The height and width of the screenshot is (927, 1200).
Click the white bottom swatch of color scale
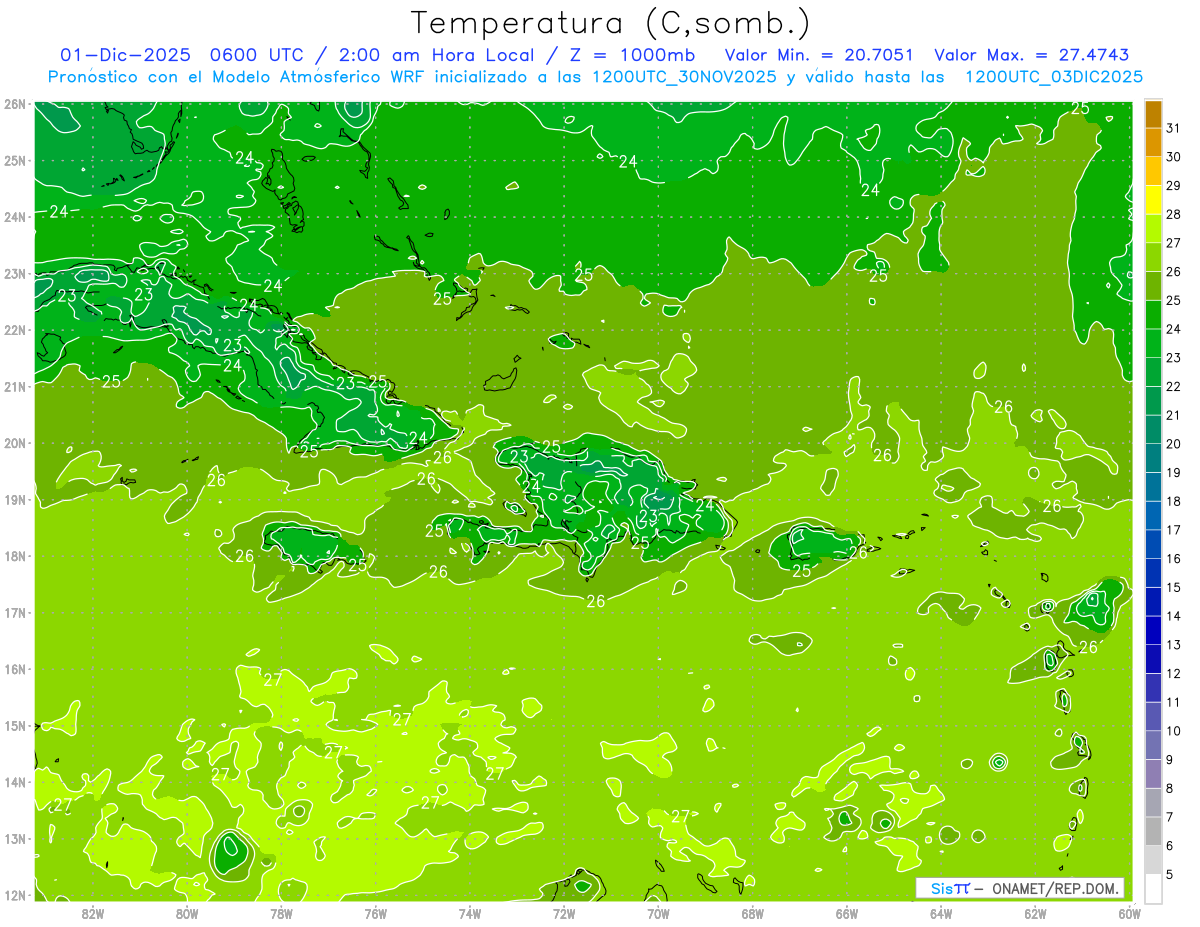coord(1153,889)
